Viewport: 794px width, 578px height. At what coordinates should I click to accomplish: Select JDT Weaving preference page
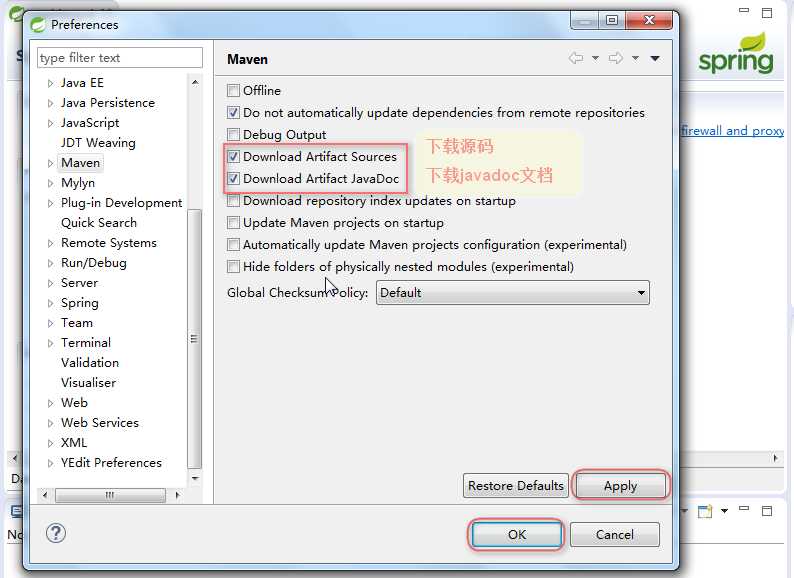pyautogui.click(x=98, y=143)
